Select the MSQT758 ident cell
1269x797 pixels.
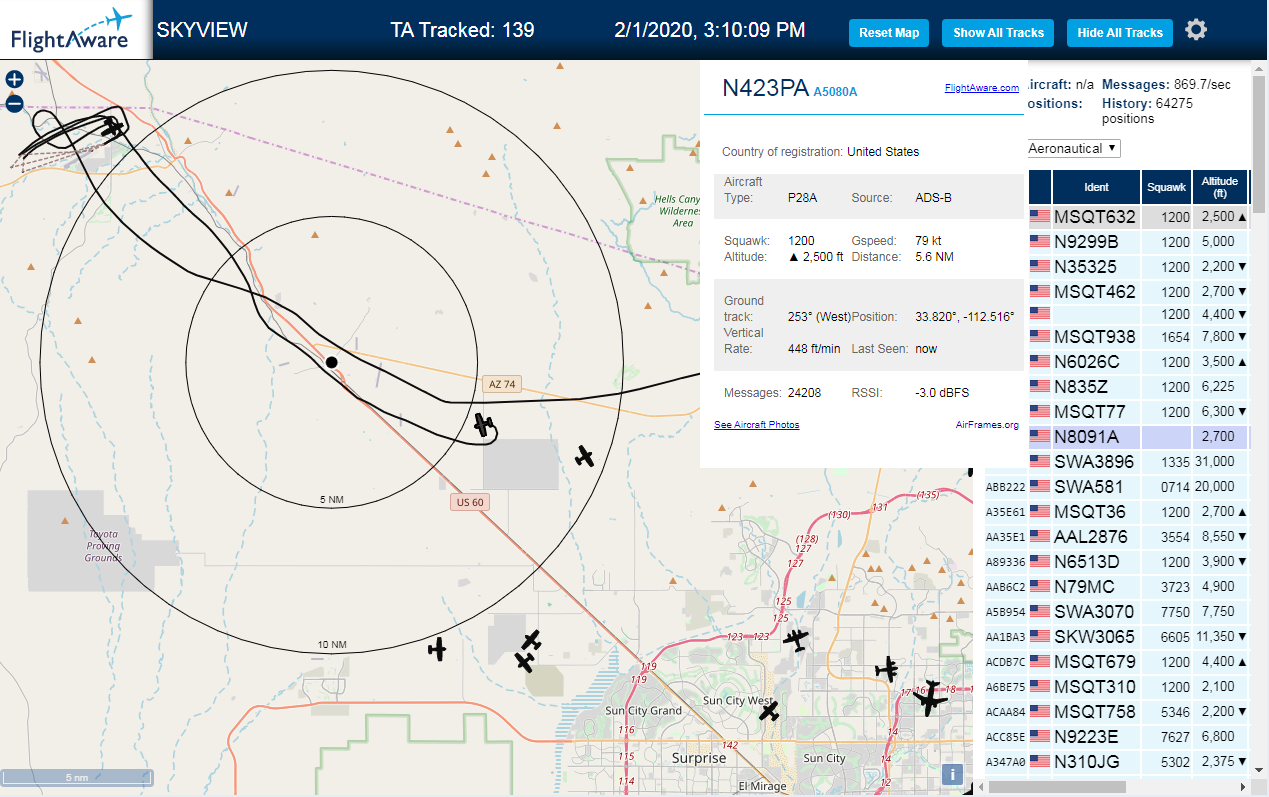(x=1096, y=711)
